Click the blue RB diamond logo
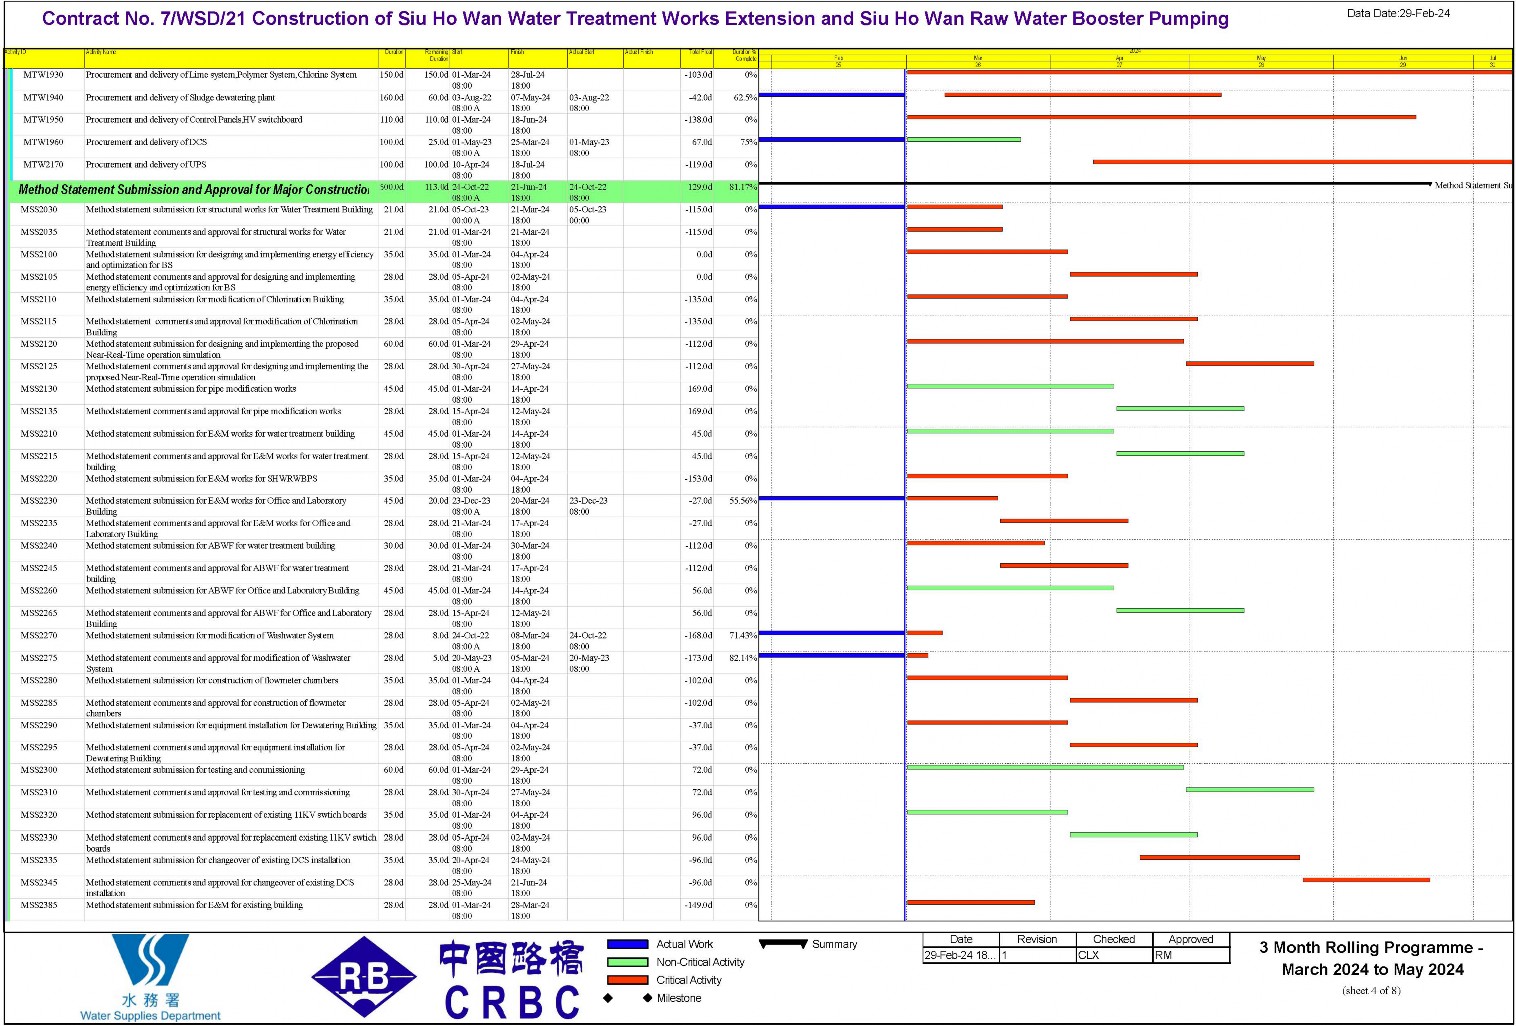Image resolution: width=1516 pixels, height=1026 pixels. tap(364, 977)
